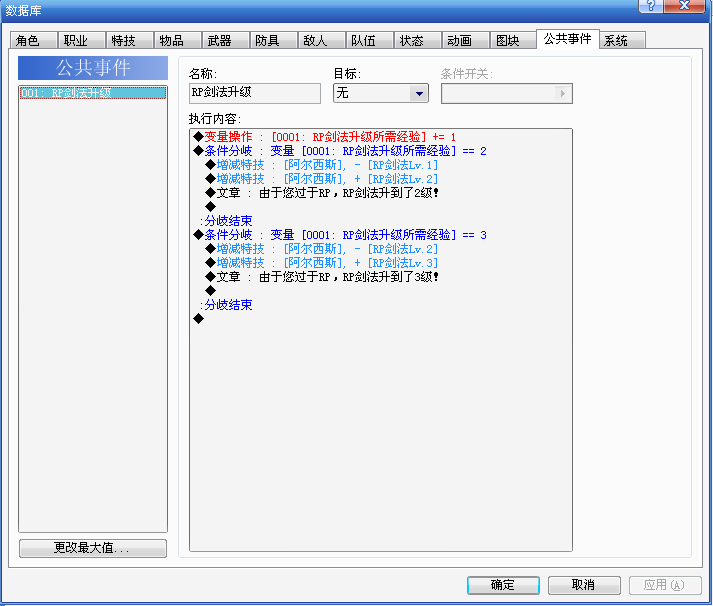
Task: Select the 防具 tab
Action: [x=274, y=40]
